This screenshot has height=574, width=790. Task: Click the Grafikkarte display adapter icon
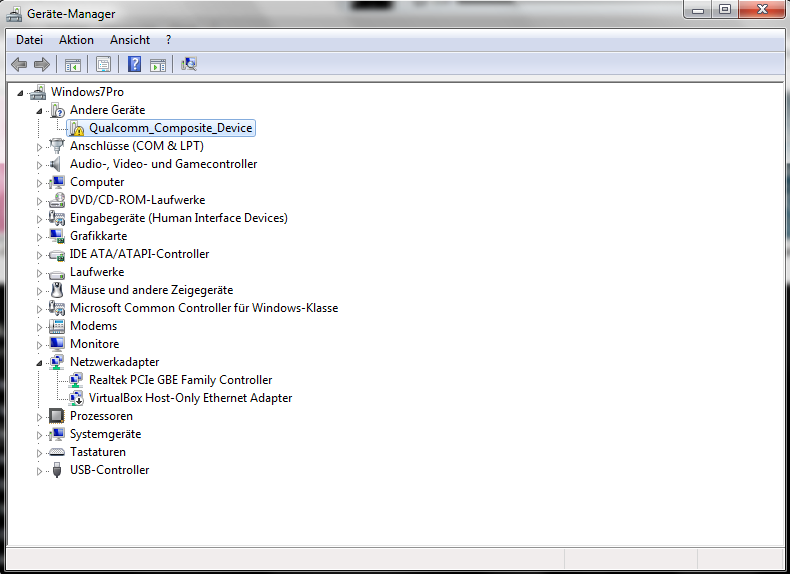coord(57,236)
